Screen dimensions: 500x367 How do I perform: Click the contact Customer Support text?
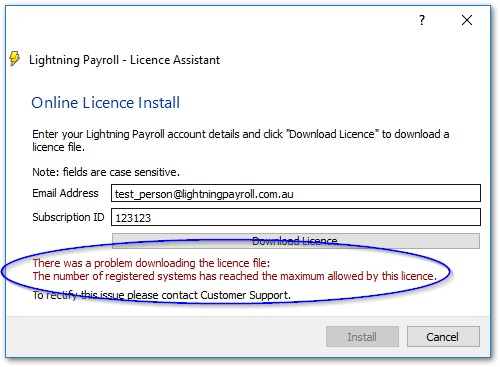coord(161,295)
